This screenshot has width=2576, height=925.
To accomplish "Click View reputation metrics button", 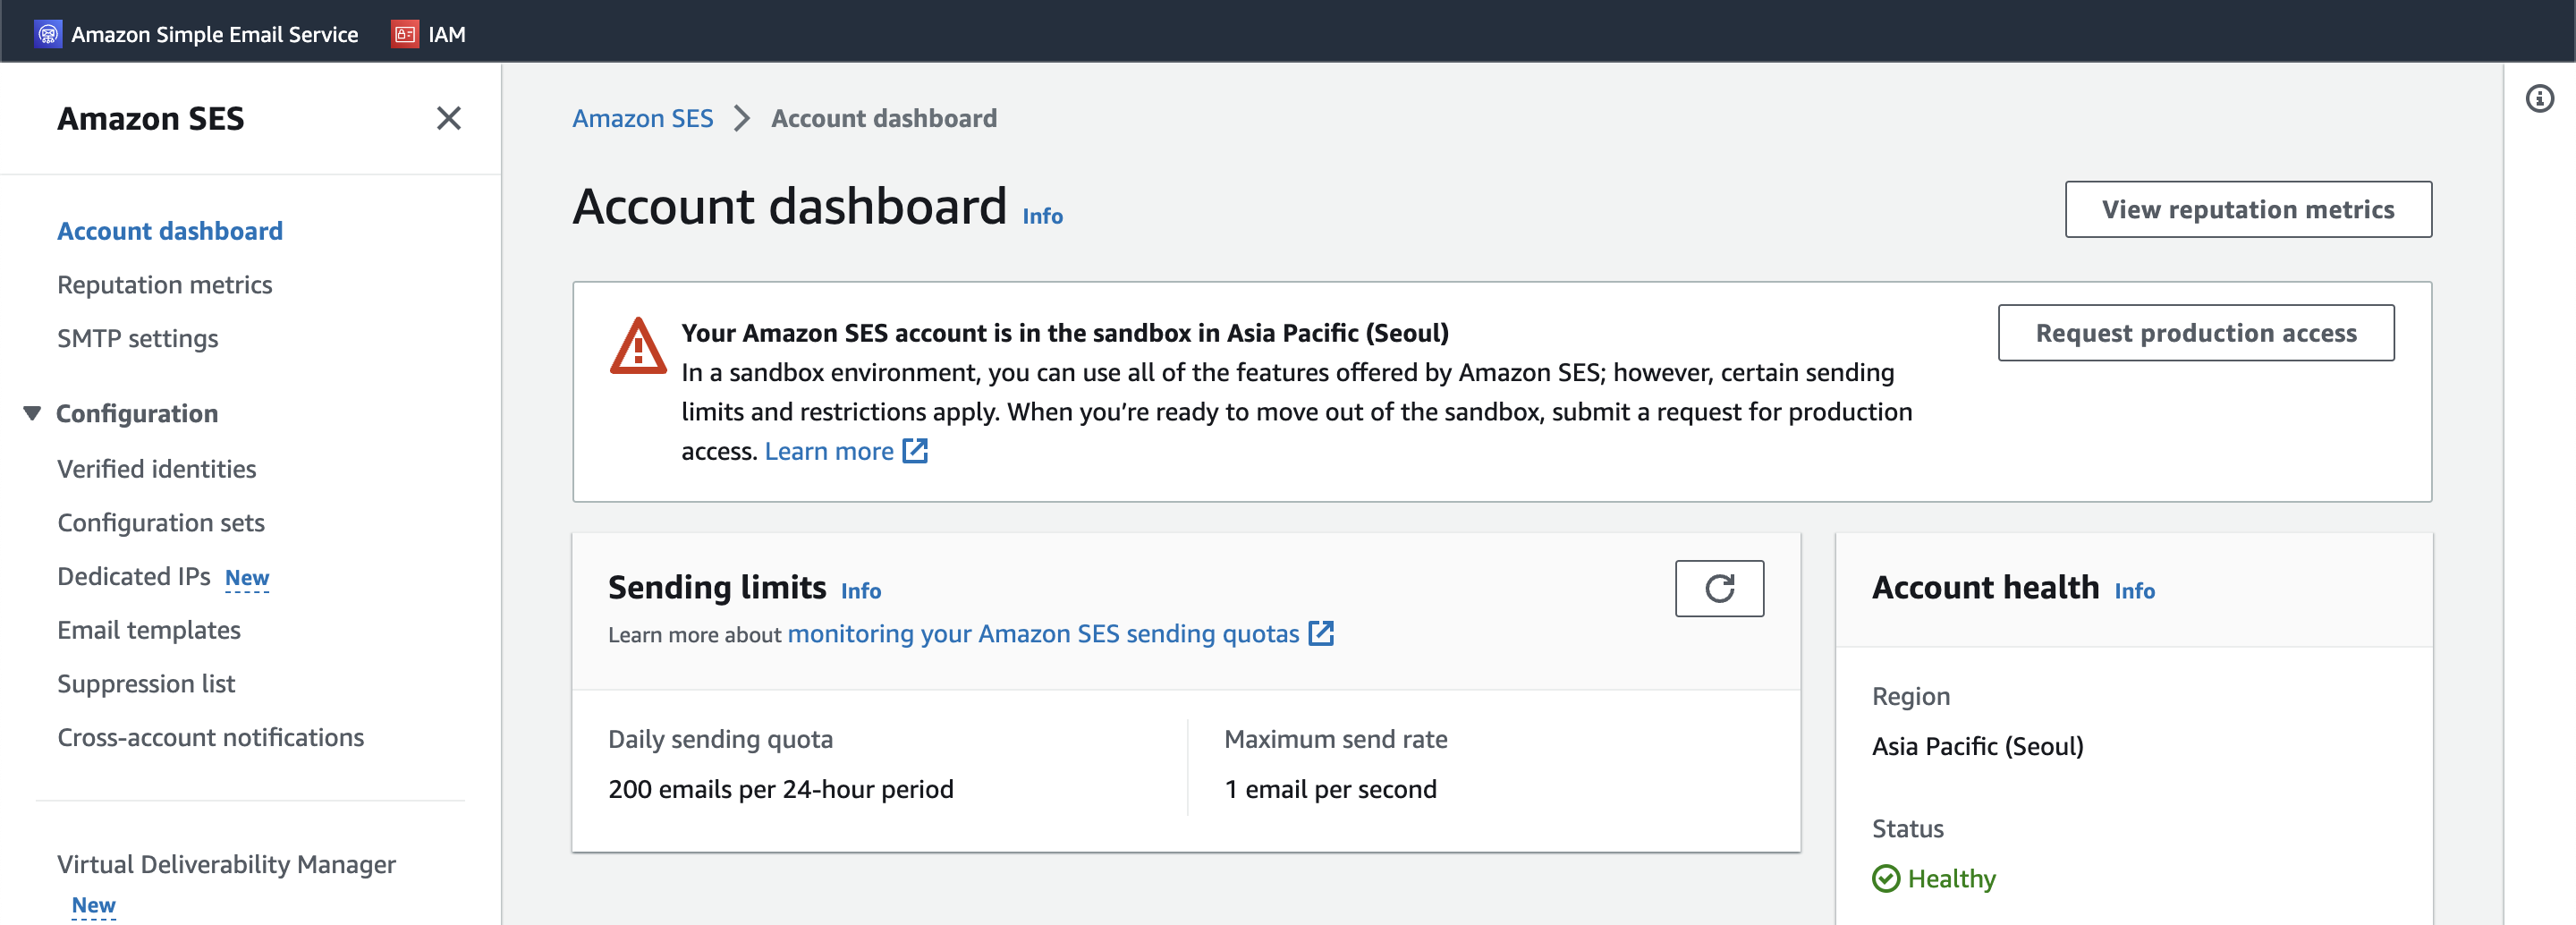I will pyautogui.click(x=2248, y=209).
